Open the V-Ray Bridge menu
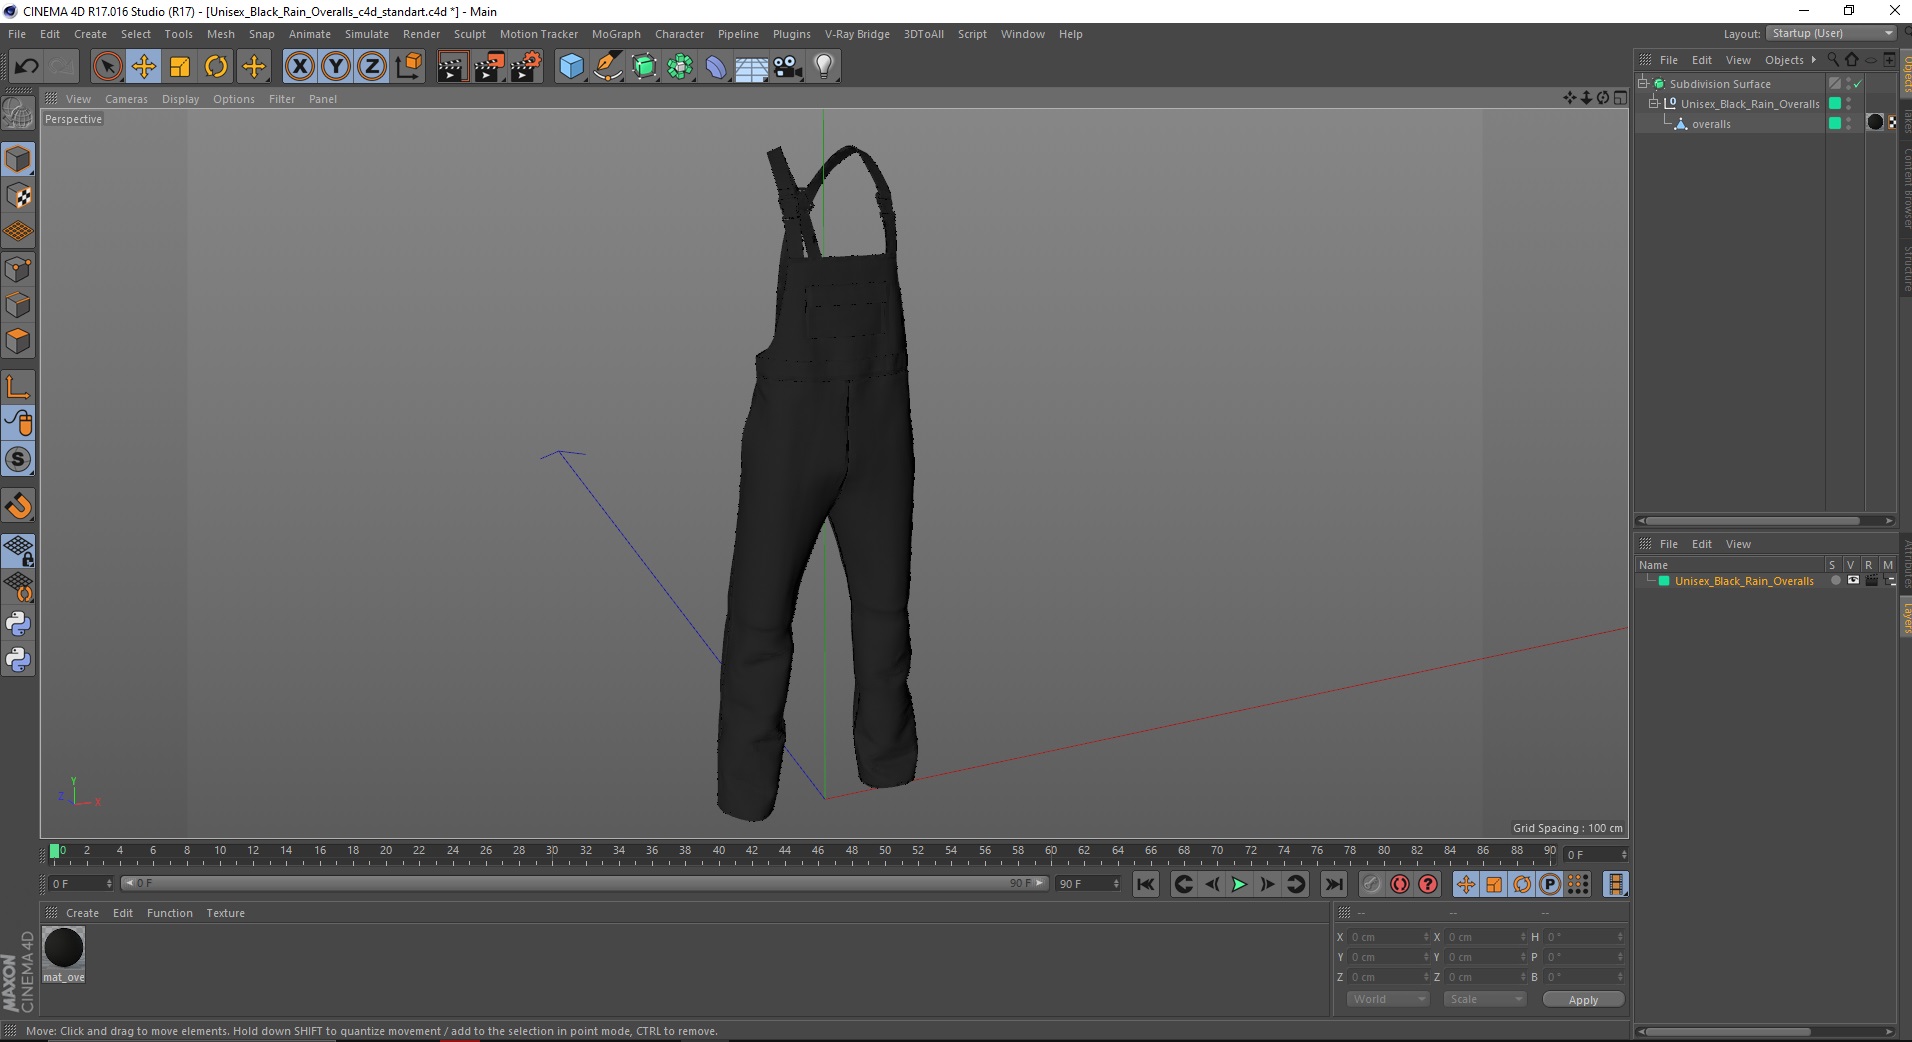Viewport: 1912px width, 1042px height. pos(857,34)
